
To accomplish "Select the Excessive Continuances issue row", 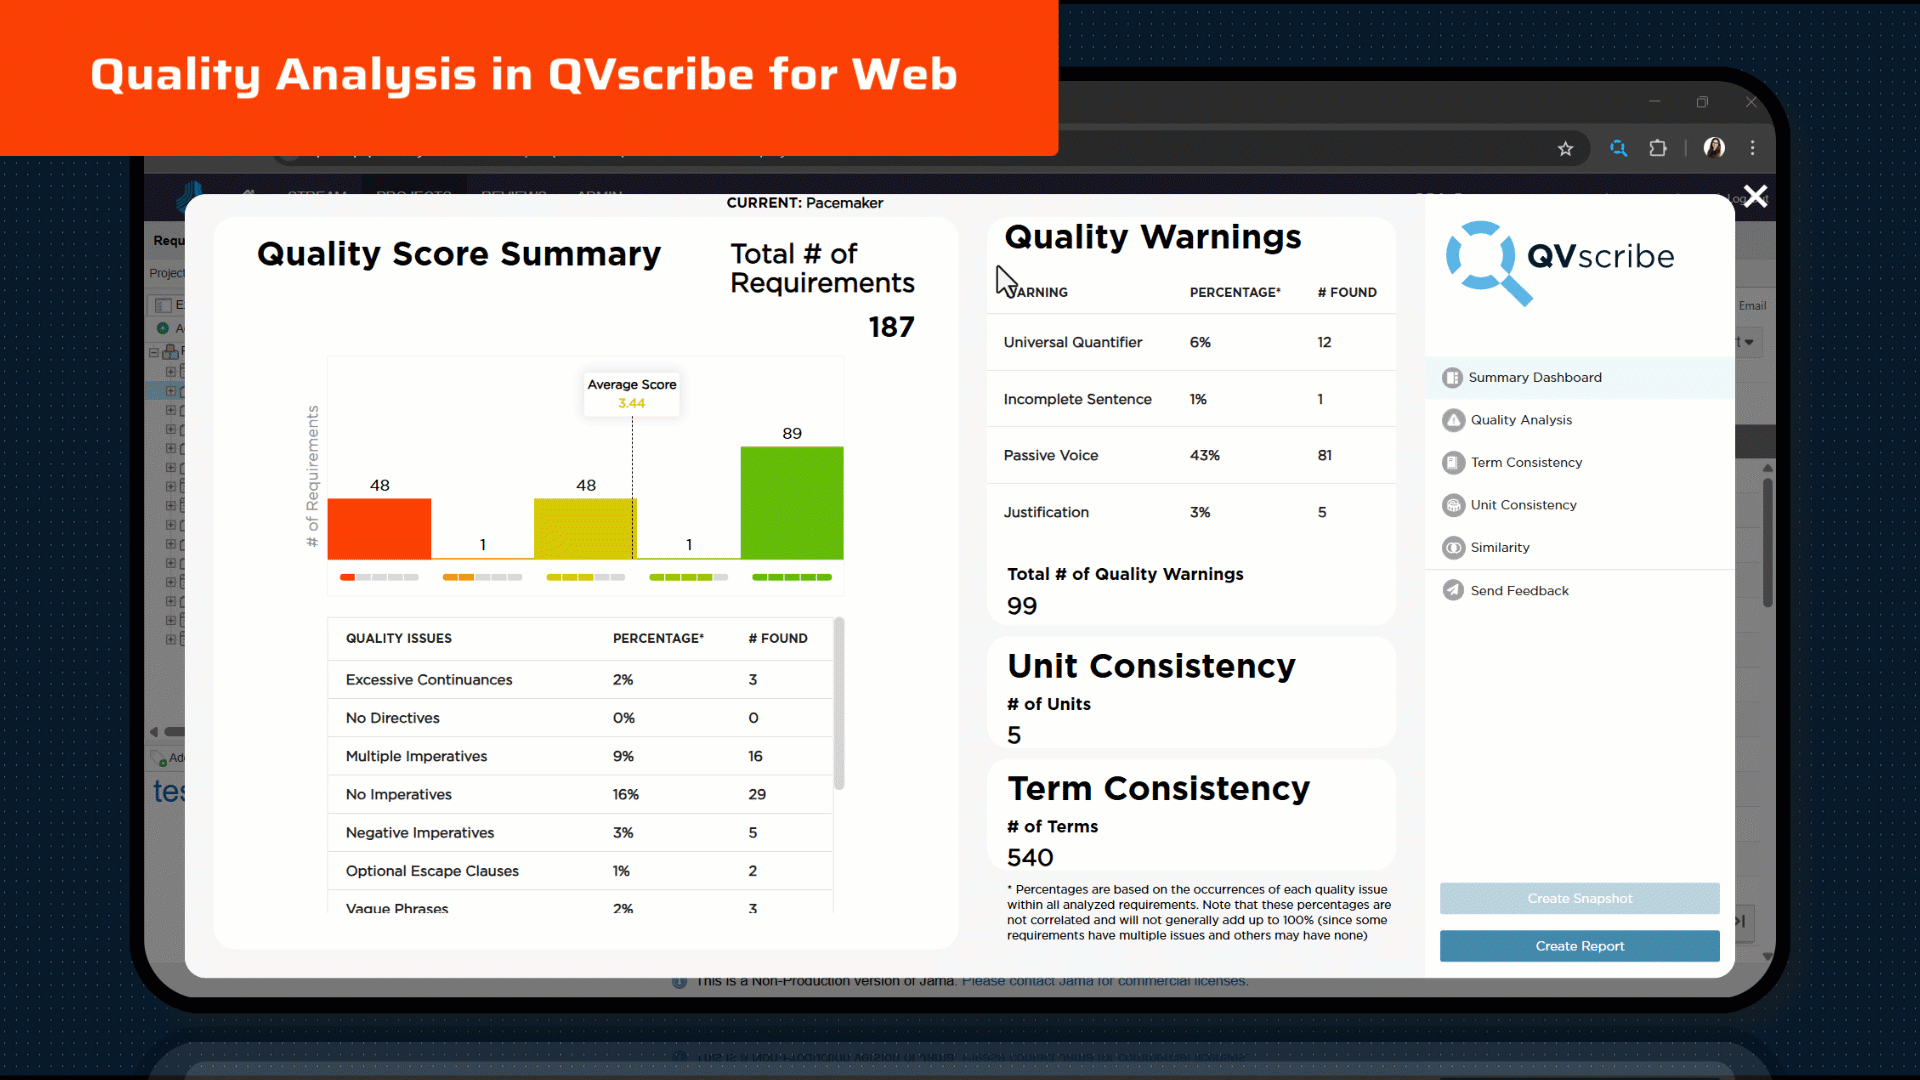I will click(x=580, y=680).
